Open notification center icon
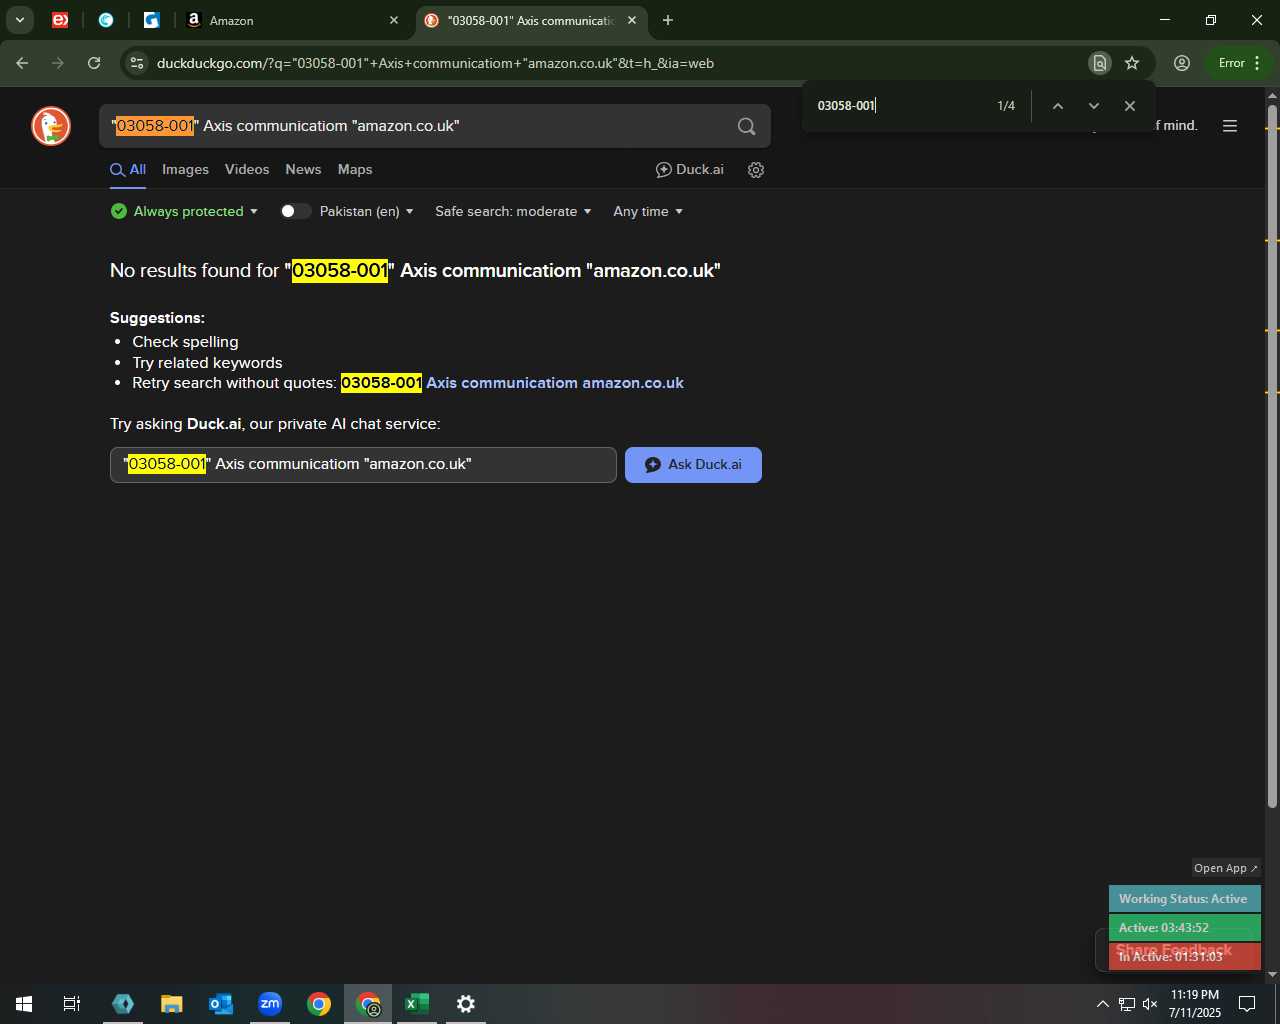This screenshot has width=1280, height=1024. point(1247,1004)
